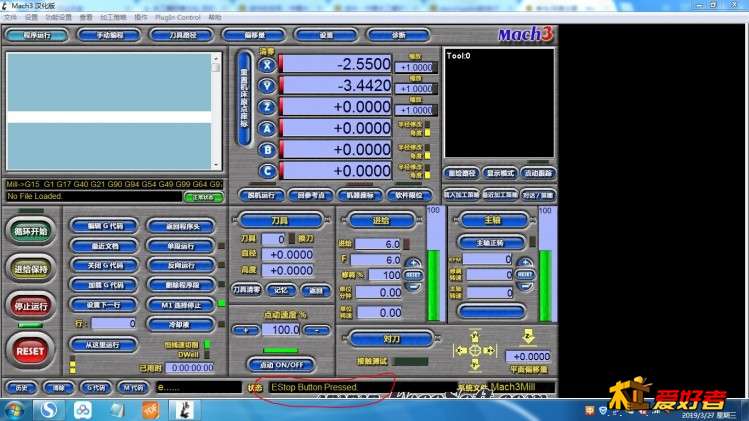Jog Y- using the yellow down arrow
749x421 pixels.
tap(475, 365)
